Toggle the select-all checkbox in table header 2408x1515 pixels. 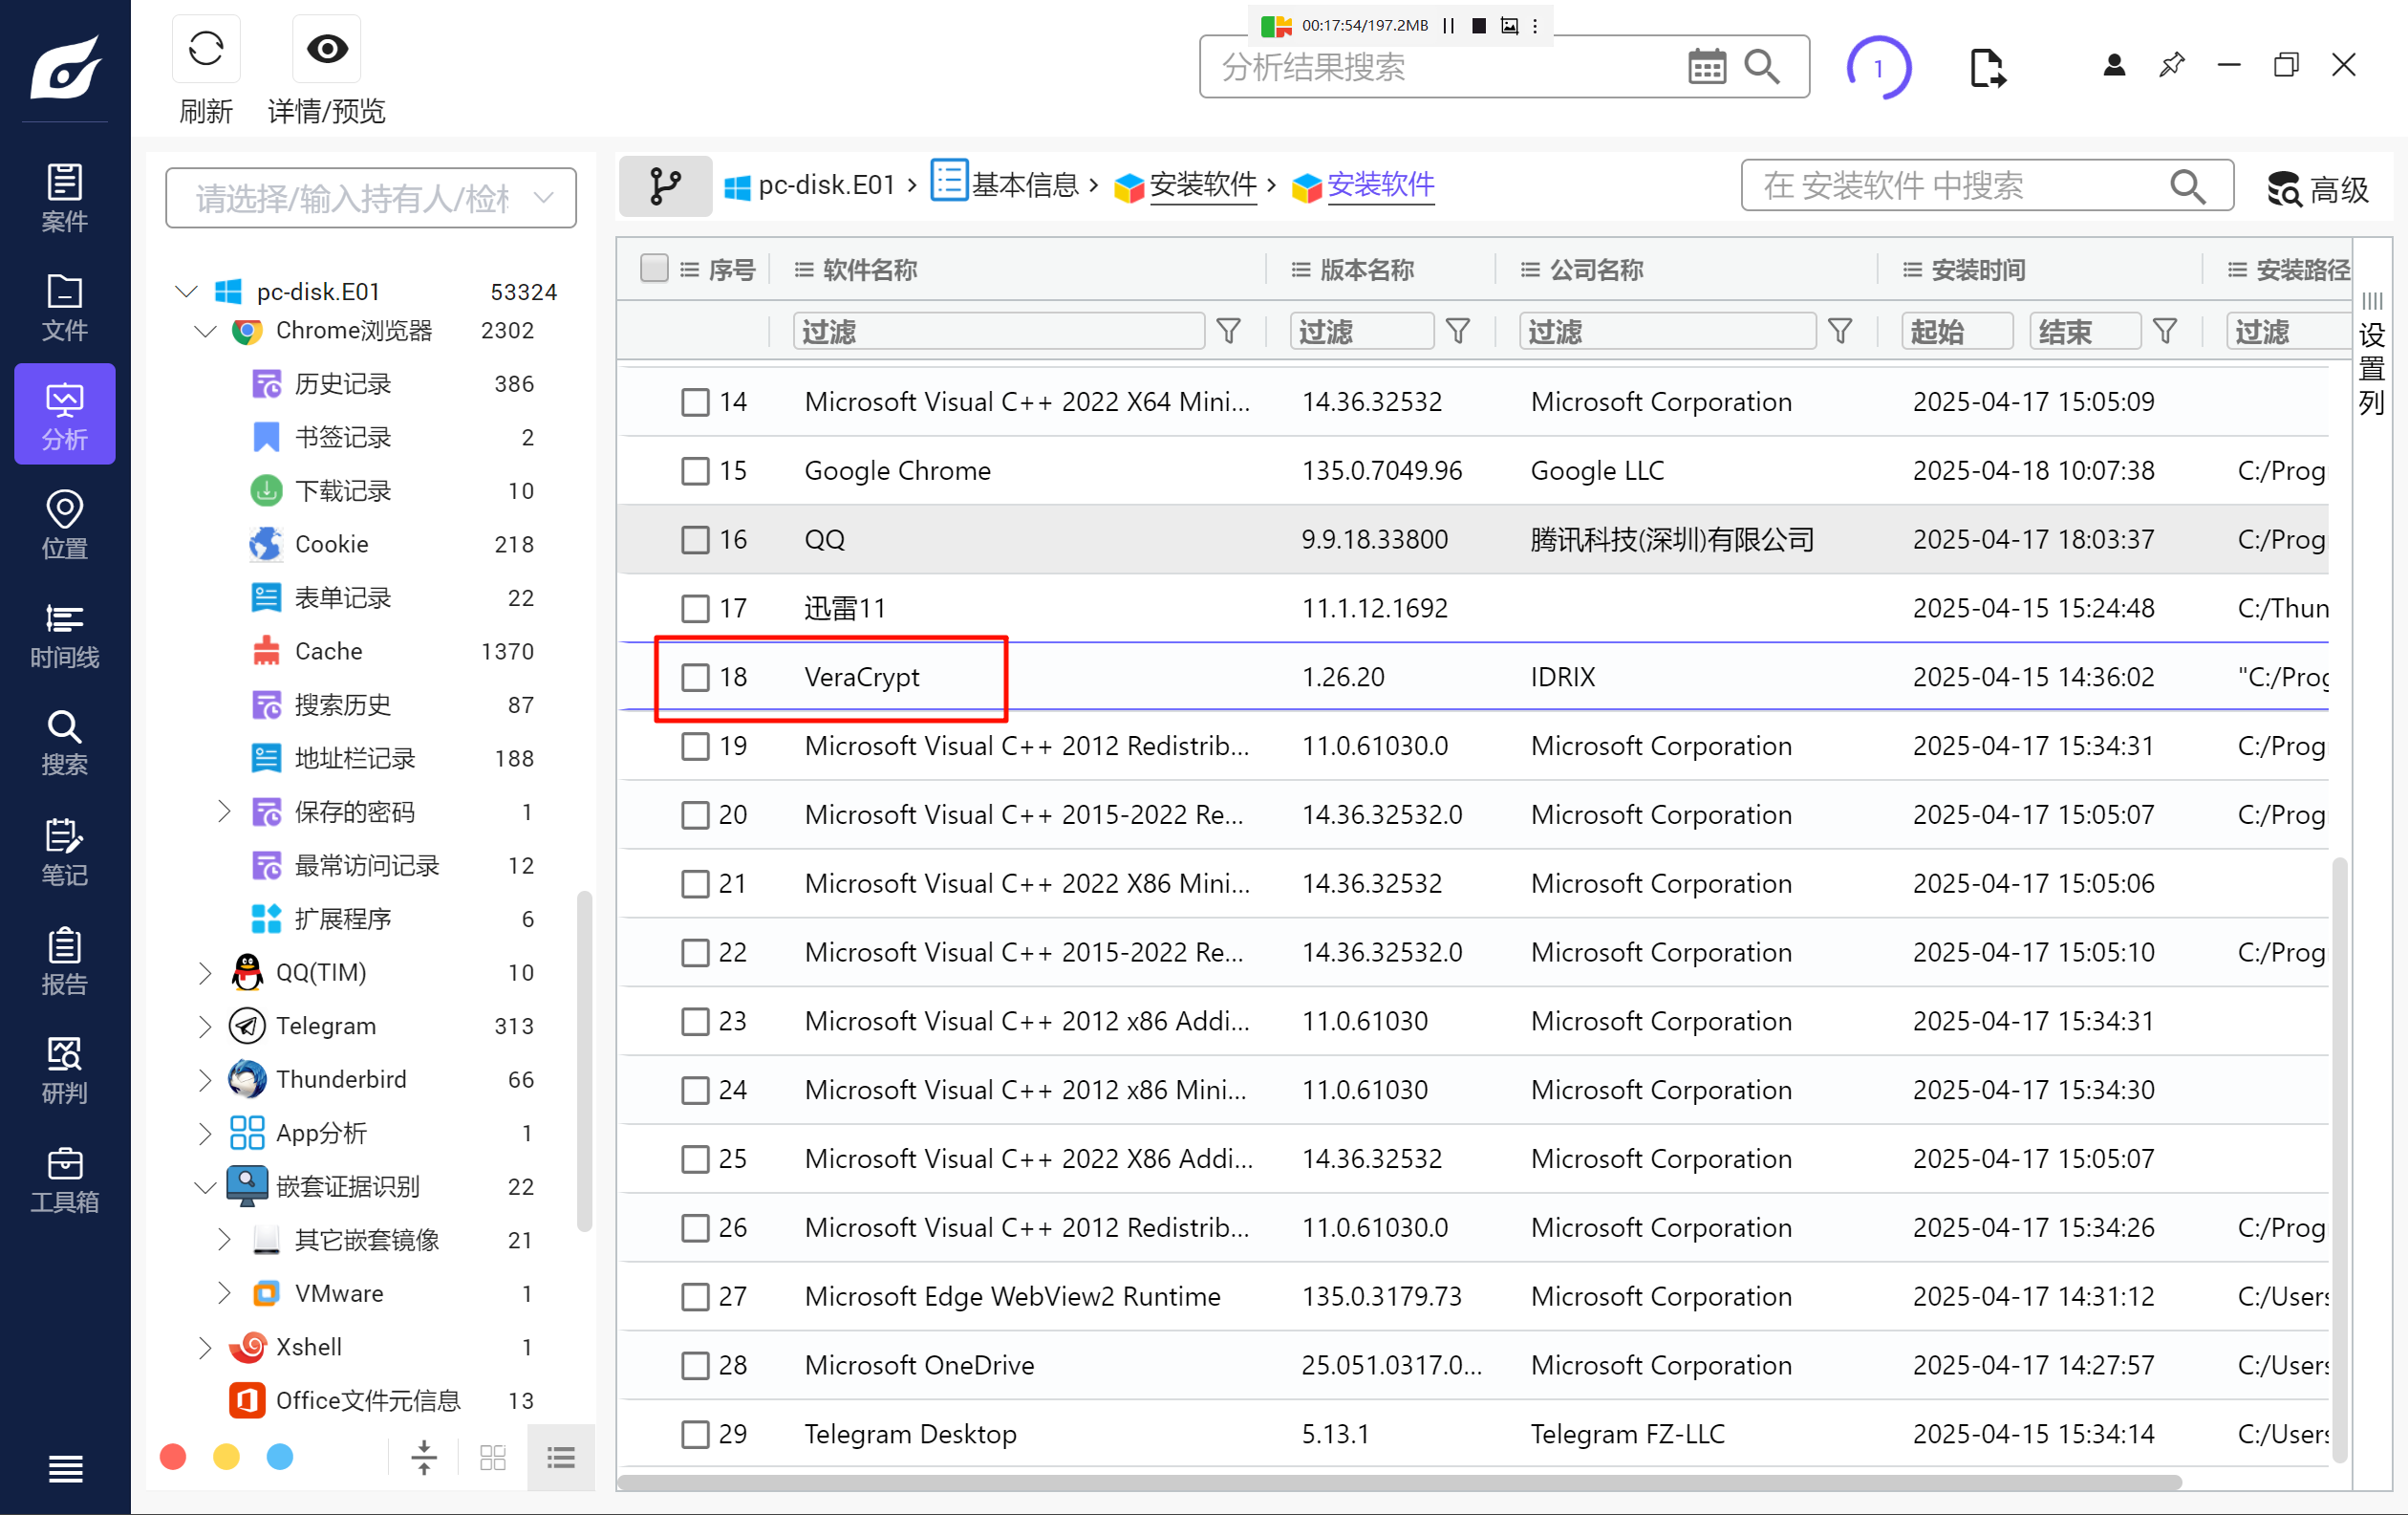pos(654,268)
